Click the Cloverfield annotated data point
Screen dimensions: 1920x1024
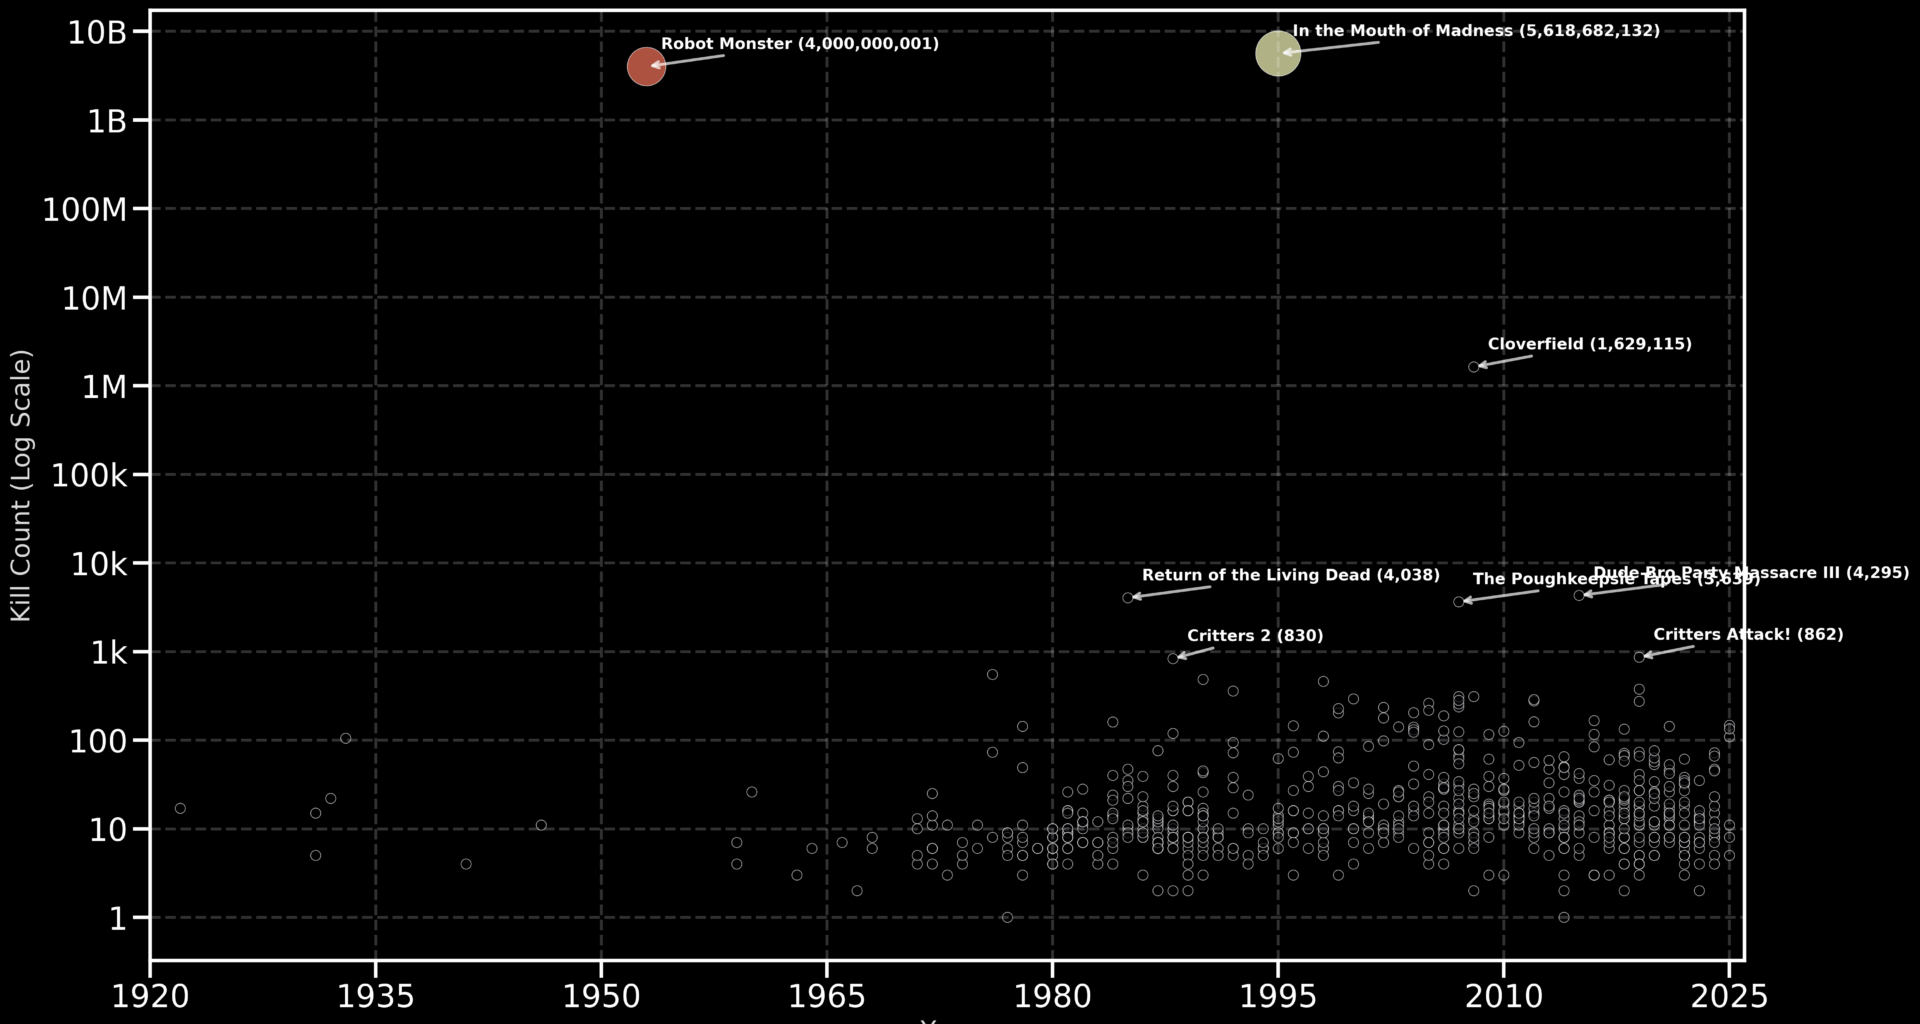pos(1475,366)
